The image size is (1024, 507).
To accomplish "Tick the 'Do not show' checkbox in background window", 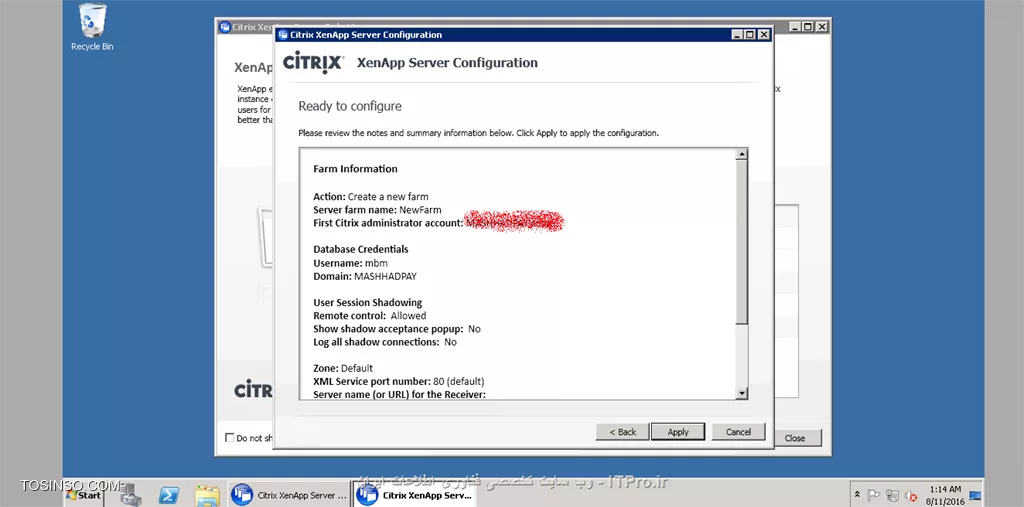I will click(229, 438).
